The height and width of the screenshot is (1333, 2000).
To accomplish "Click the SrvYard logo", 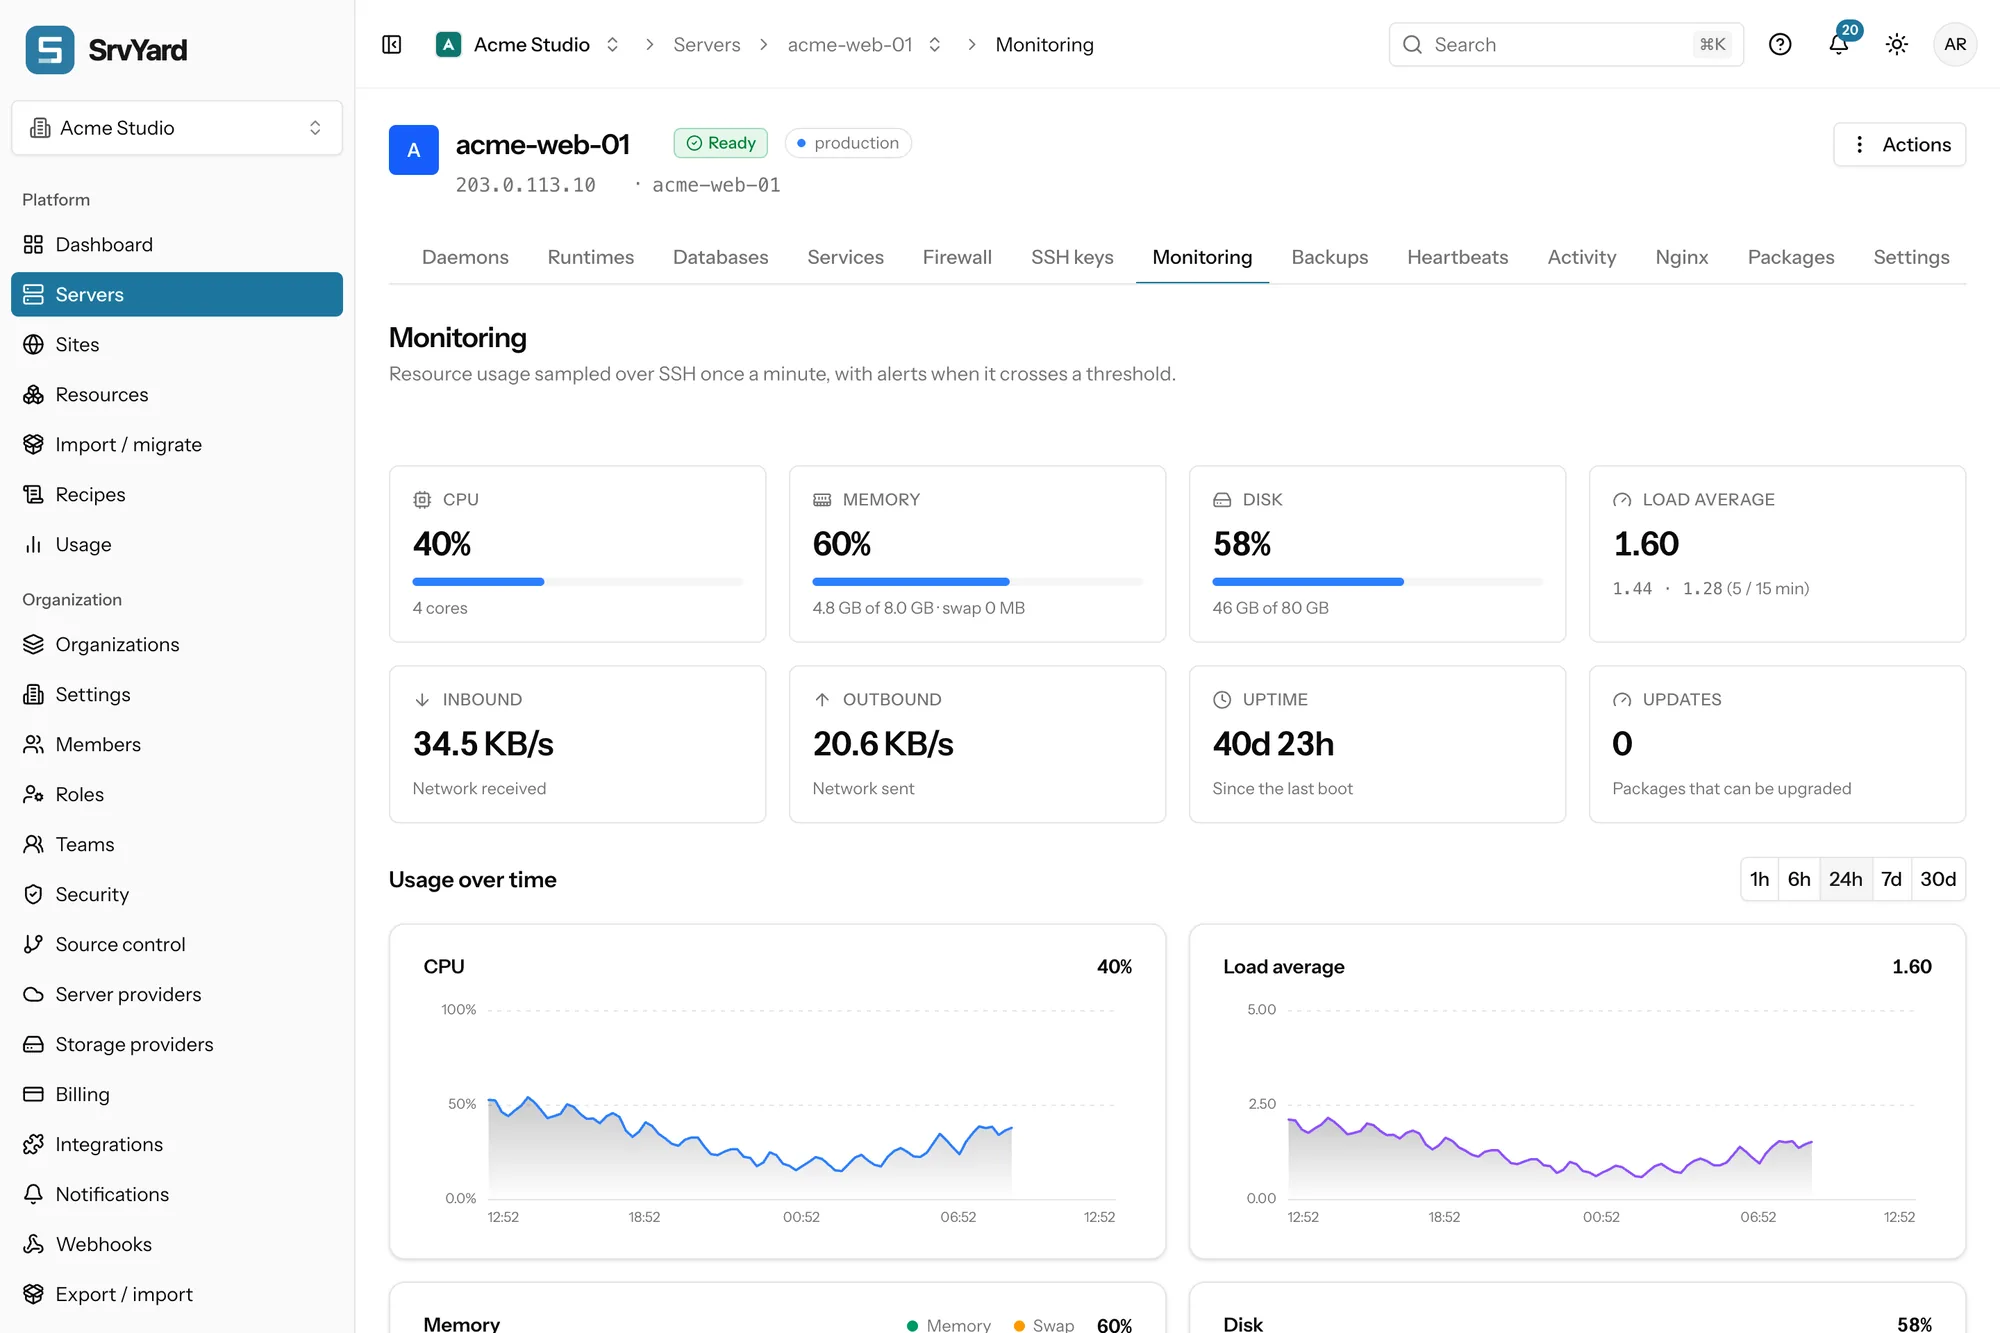I will 106,50.
